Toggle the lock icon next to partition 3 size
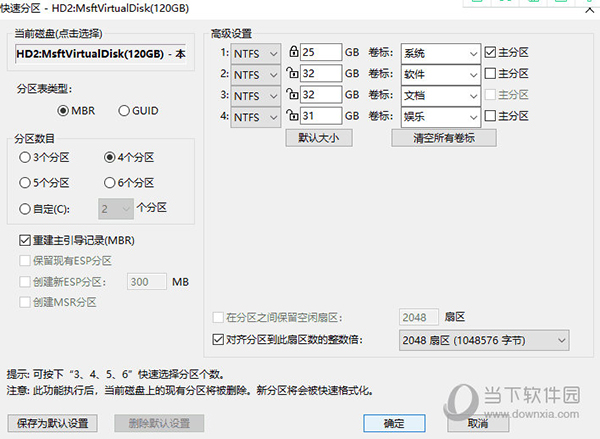The height and width of the screenshot is (439, 600). [293, 93]
